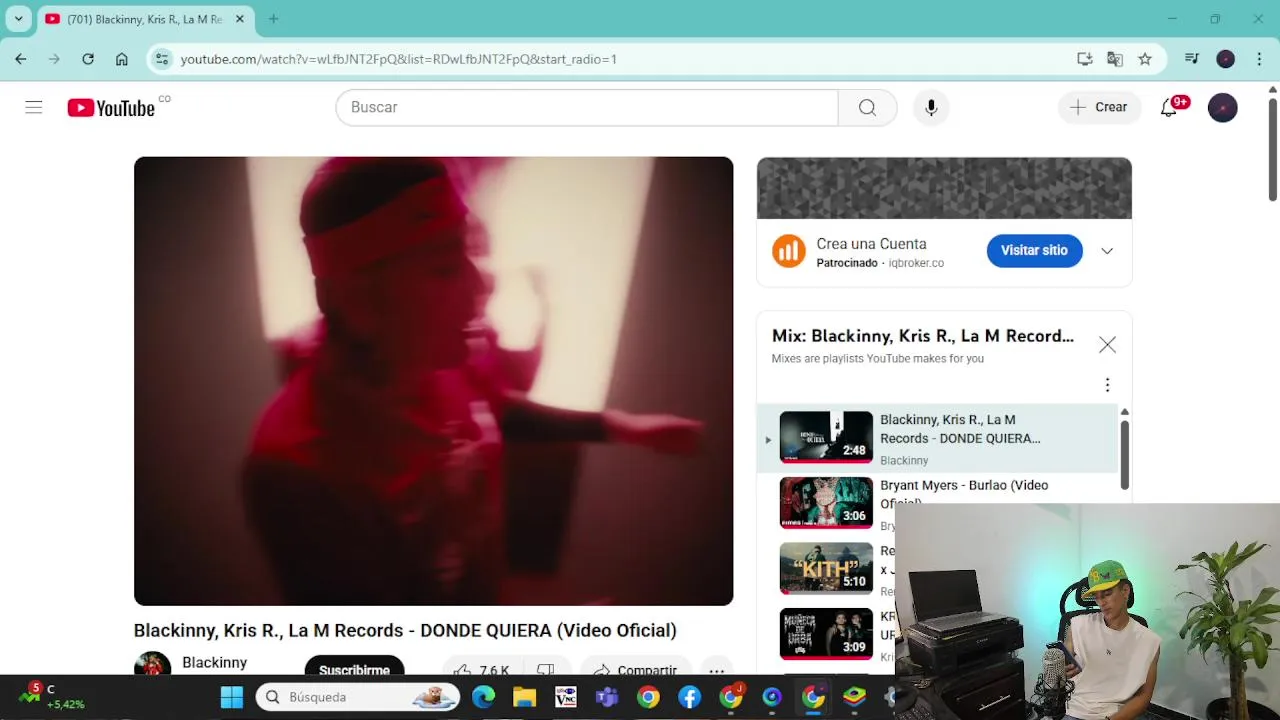Open BlueStacks icon on the taskbar
Screen dimensions: 1280x720
tap(854, 697)
